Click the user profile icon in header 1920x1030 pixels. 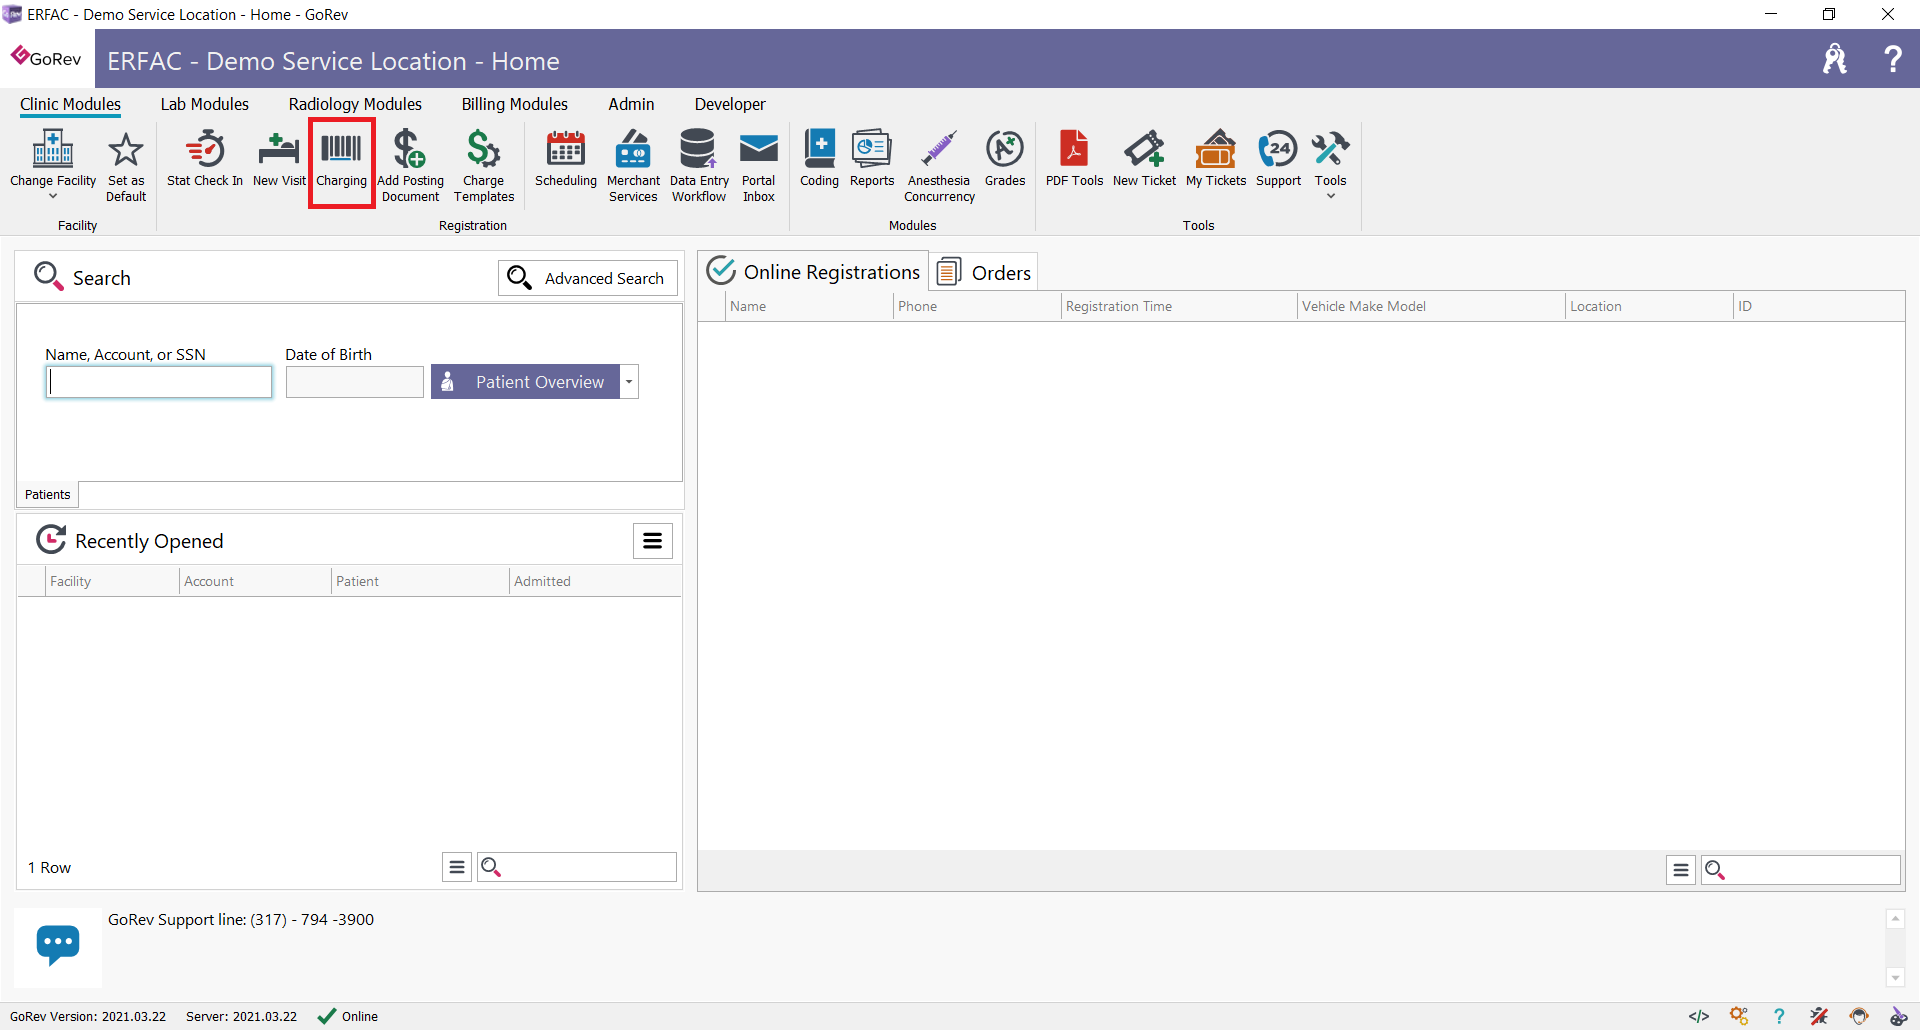(1834, 59)
